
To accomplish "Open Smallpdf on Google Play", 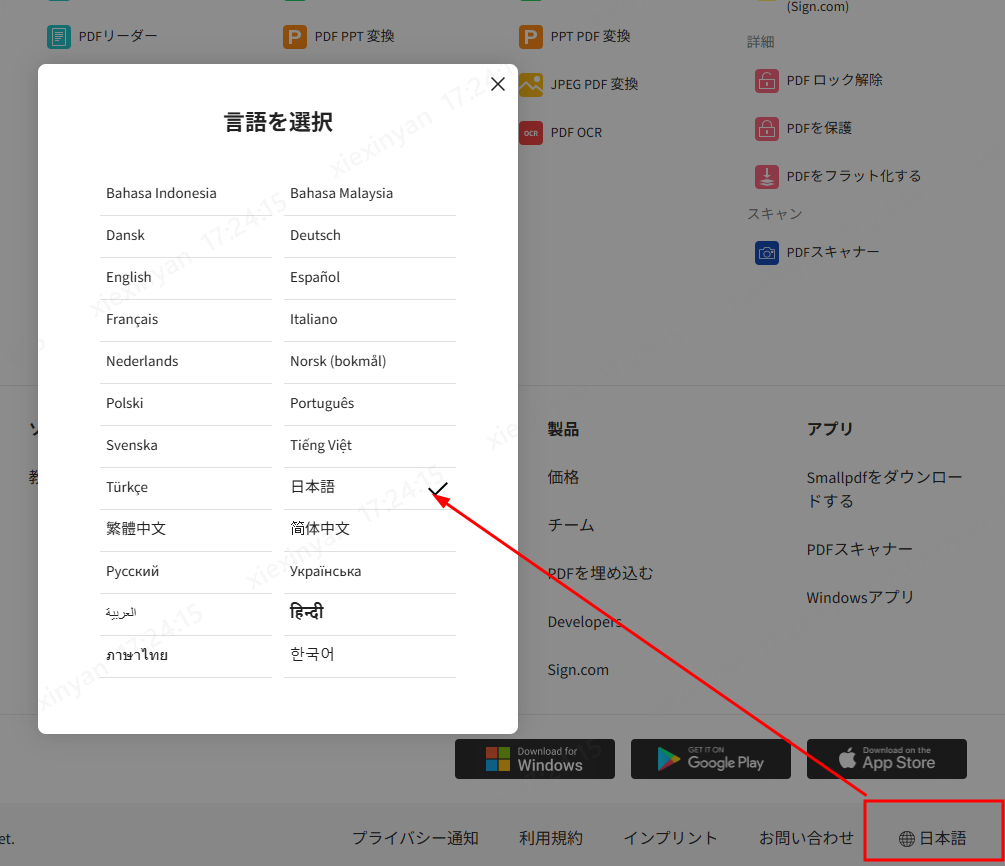I will [x=710, y=759].
